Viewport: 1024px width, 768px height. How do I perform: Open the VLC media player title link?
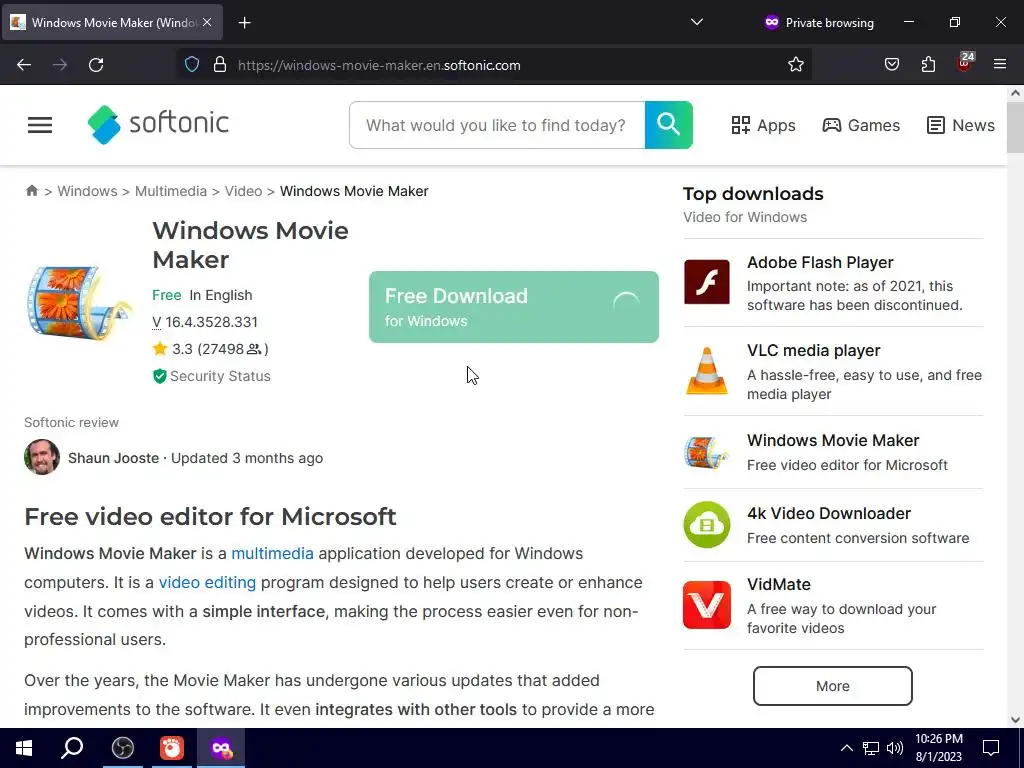[x=814, y=351]
